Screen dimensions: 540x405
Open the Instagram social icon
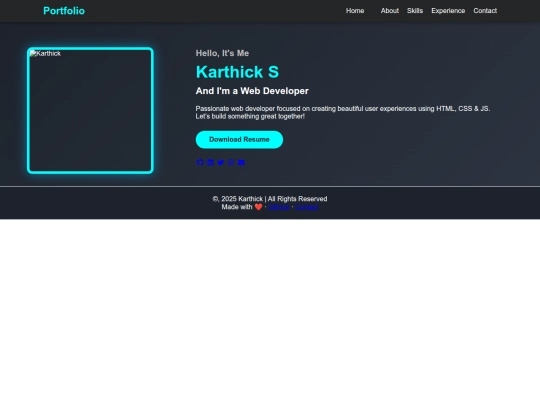pyautogui.click(x=231, y=162)
